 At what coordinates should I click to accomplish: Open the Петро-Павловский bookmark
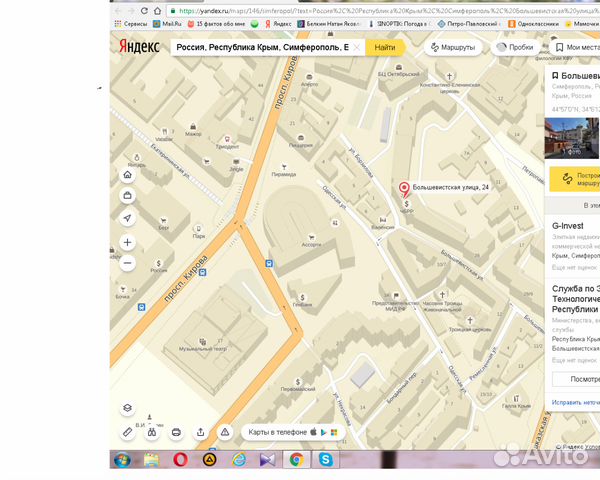pos(470,24)
